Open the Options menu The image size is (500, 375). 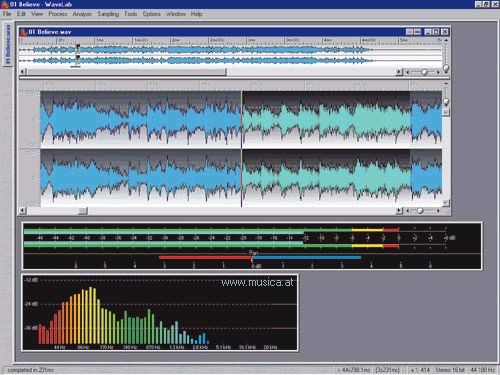pos(151,14)
